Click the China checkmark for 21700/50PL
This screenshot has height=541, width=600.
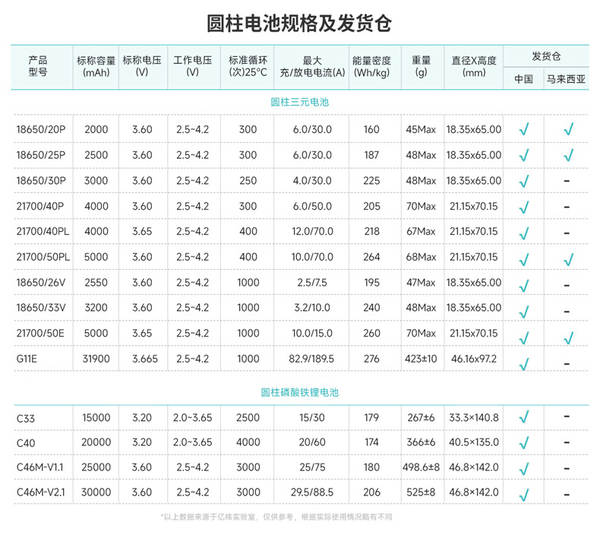(x=524, y=259)
